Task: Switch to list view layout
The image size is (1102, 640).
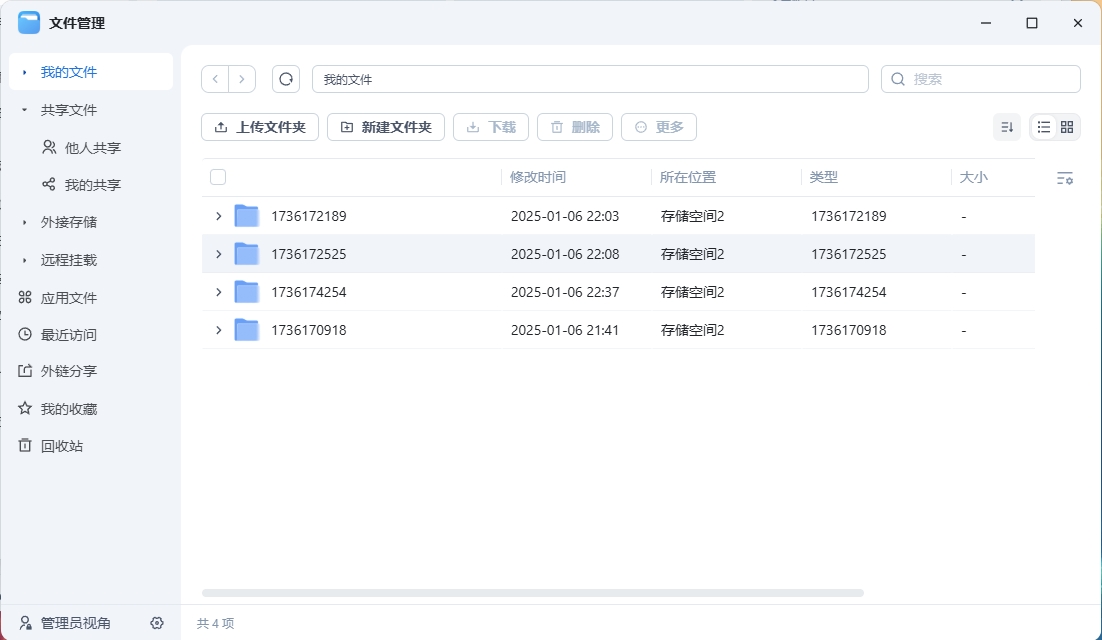Action: coord(1044,127)
